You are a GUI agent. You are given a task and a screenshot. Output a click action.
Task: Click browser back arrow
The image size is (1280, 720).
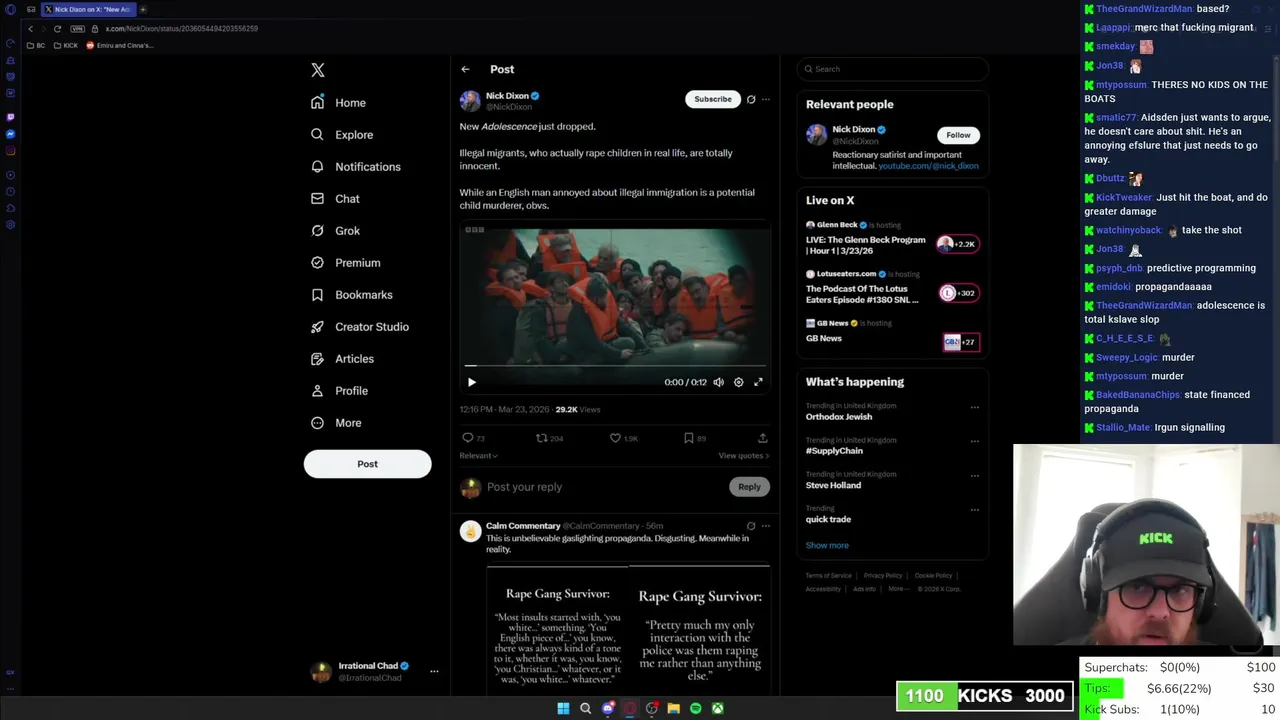pyautogui.click(x=30, y=28)
